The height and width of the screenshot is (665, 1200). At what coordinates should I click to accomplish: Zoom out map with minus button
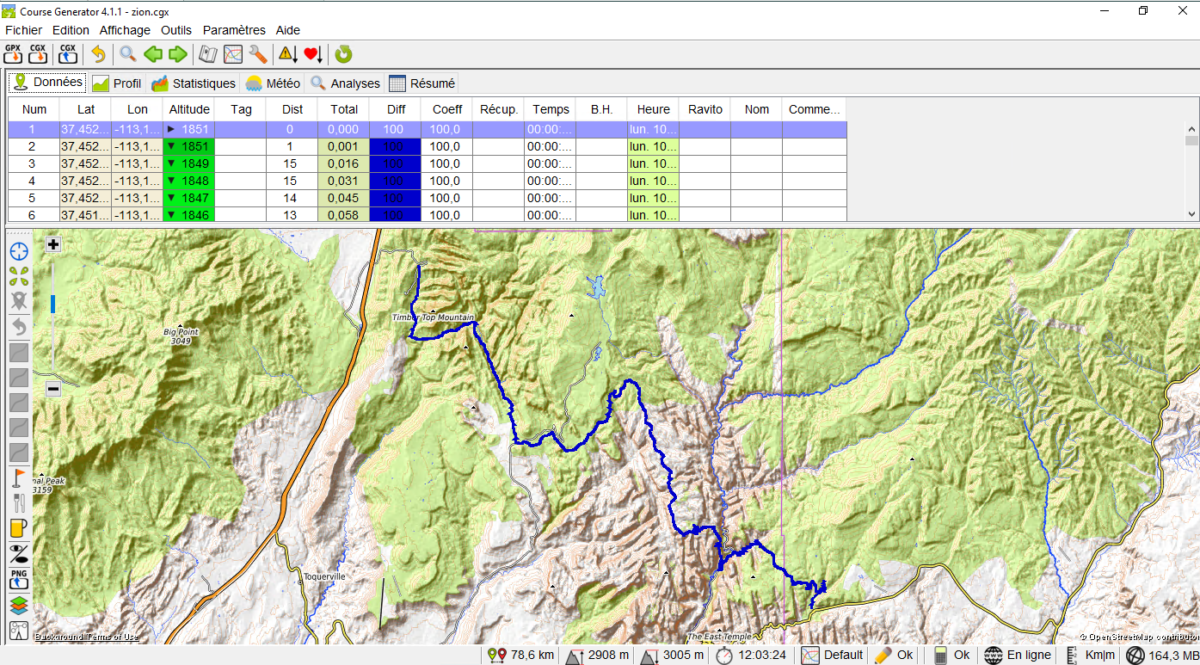tap(53, 388)
